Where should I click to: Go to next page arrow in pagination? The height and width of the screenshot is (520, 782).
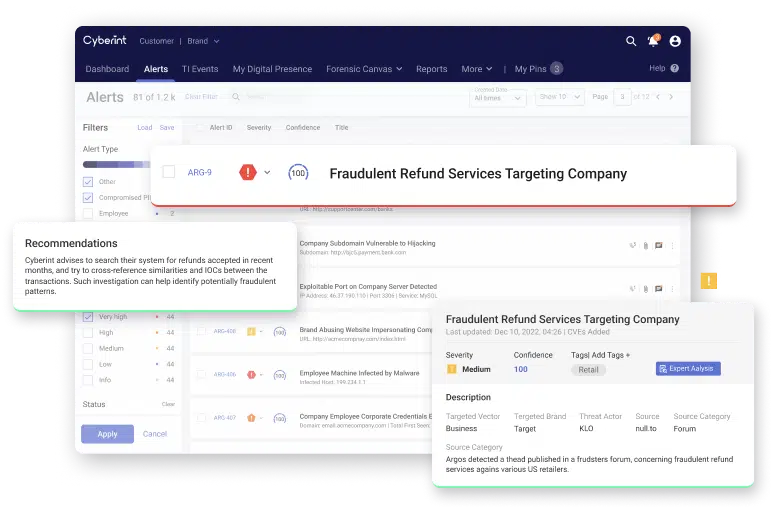pos(671,97)
